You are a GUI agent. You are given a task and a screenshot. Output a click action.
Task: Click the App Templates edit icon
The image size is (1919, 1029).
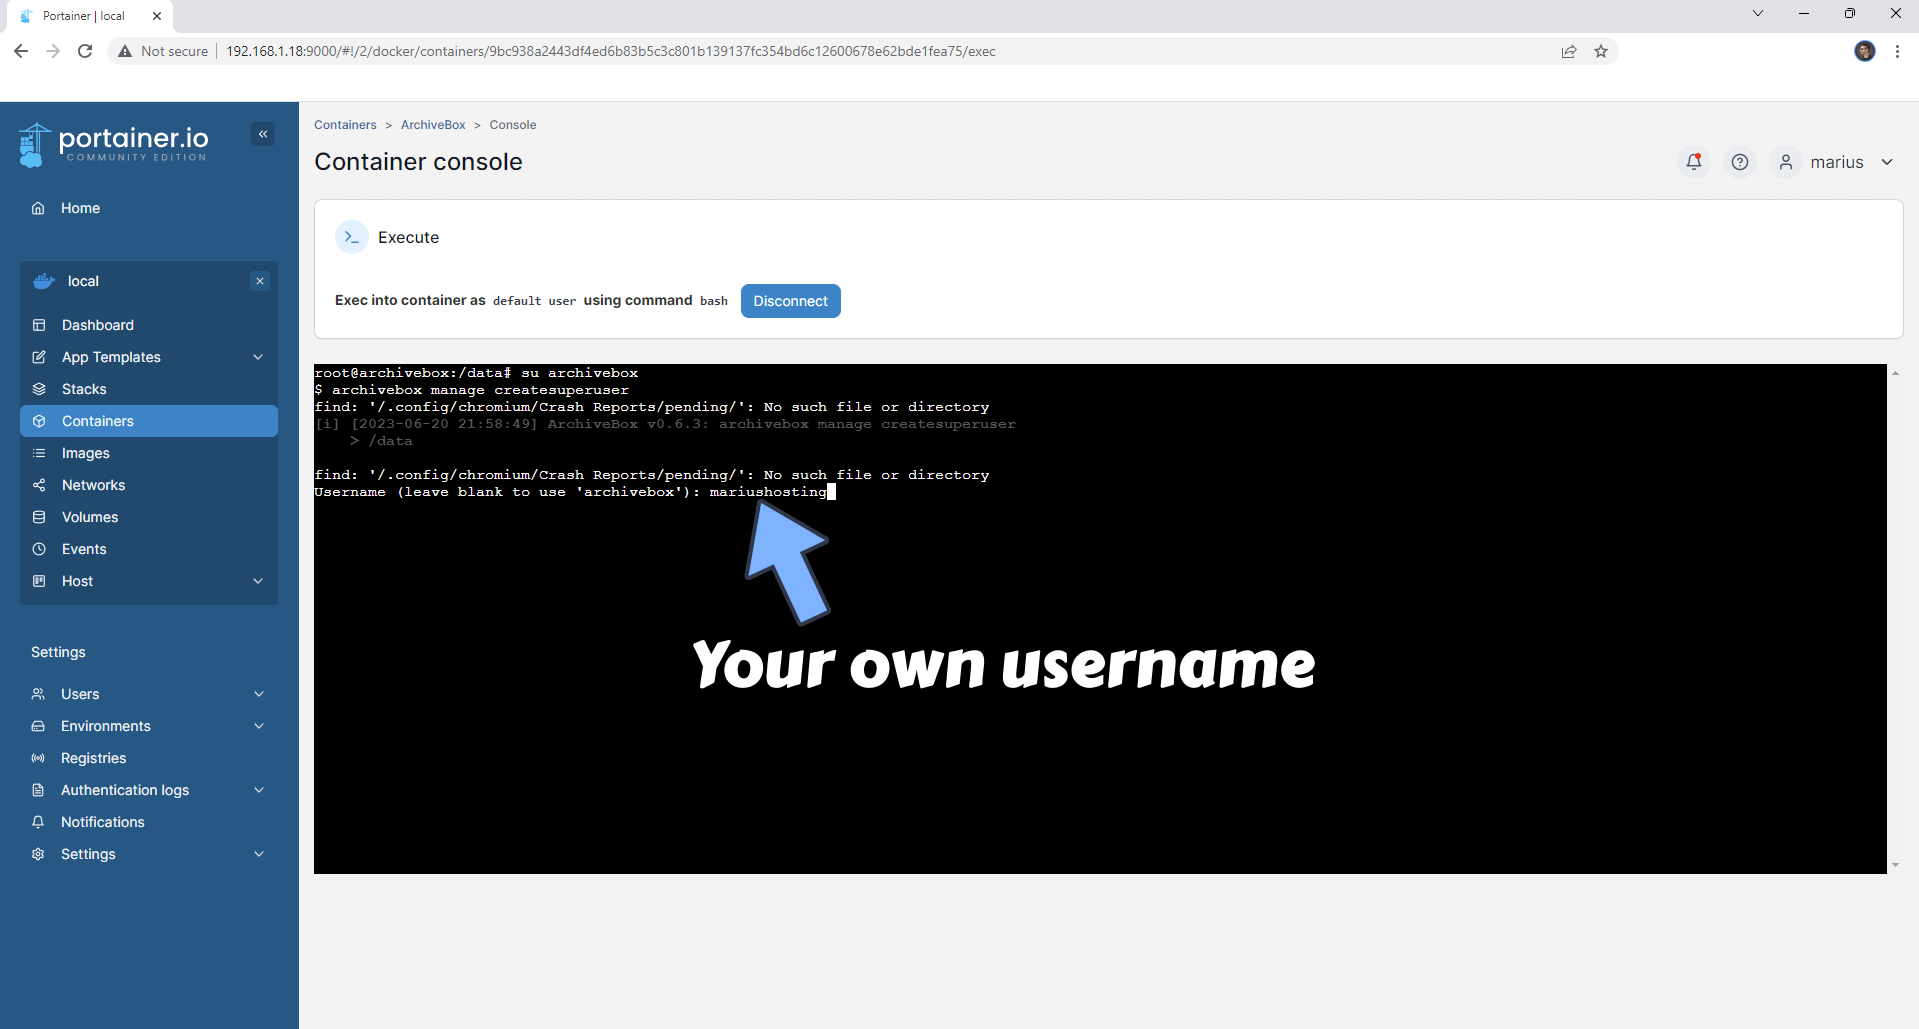click(39, 357)
